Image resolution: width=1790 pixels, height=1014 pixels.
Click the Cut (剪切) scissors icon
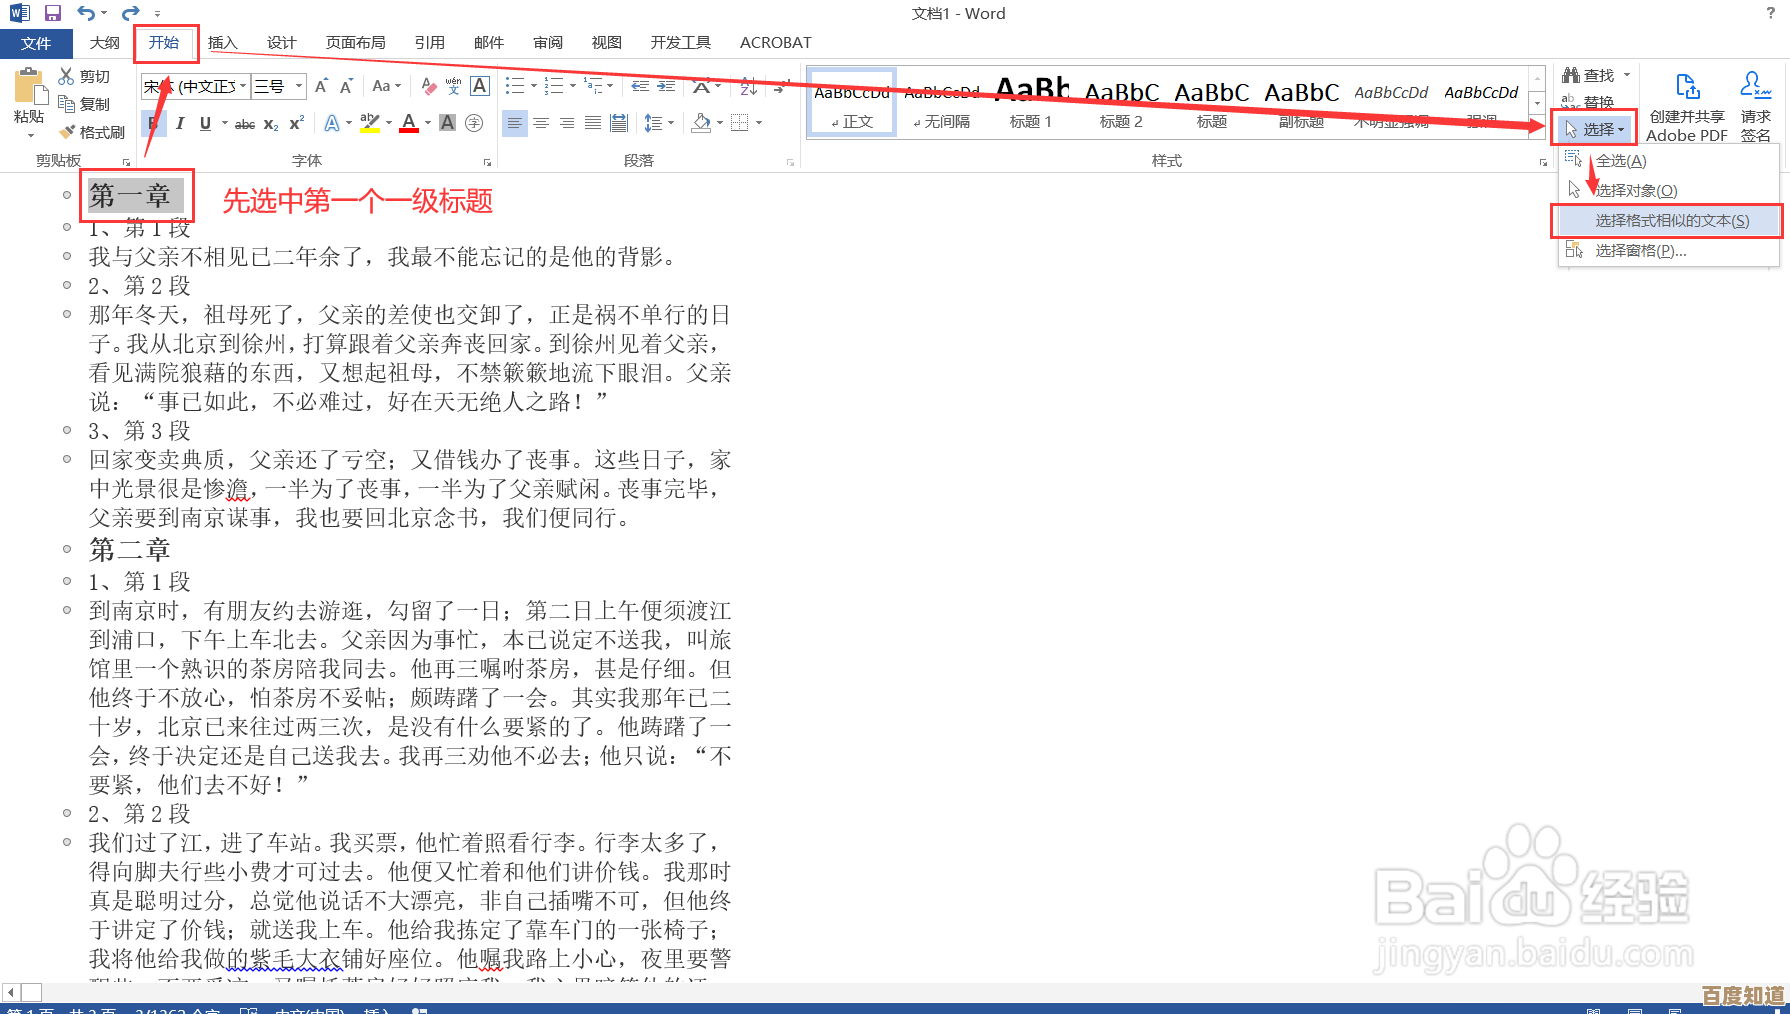(x=67, y=76)
